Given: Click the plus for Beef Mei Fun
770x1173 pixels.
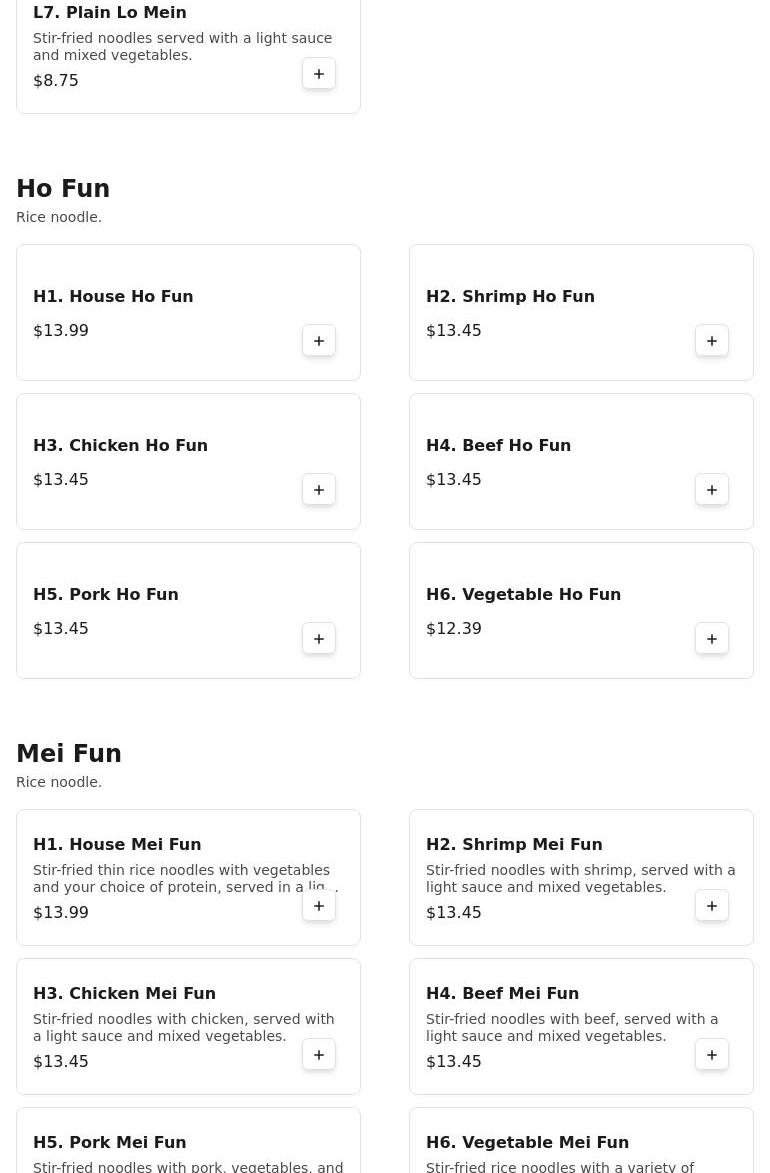Looking at the screenshot, I should coord(712,1055).
